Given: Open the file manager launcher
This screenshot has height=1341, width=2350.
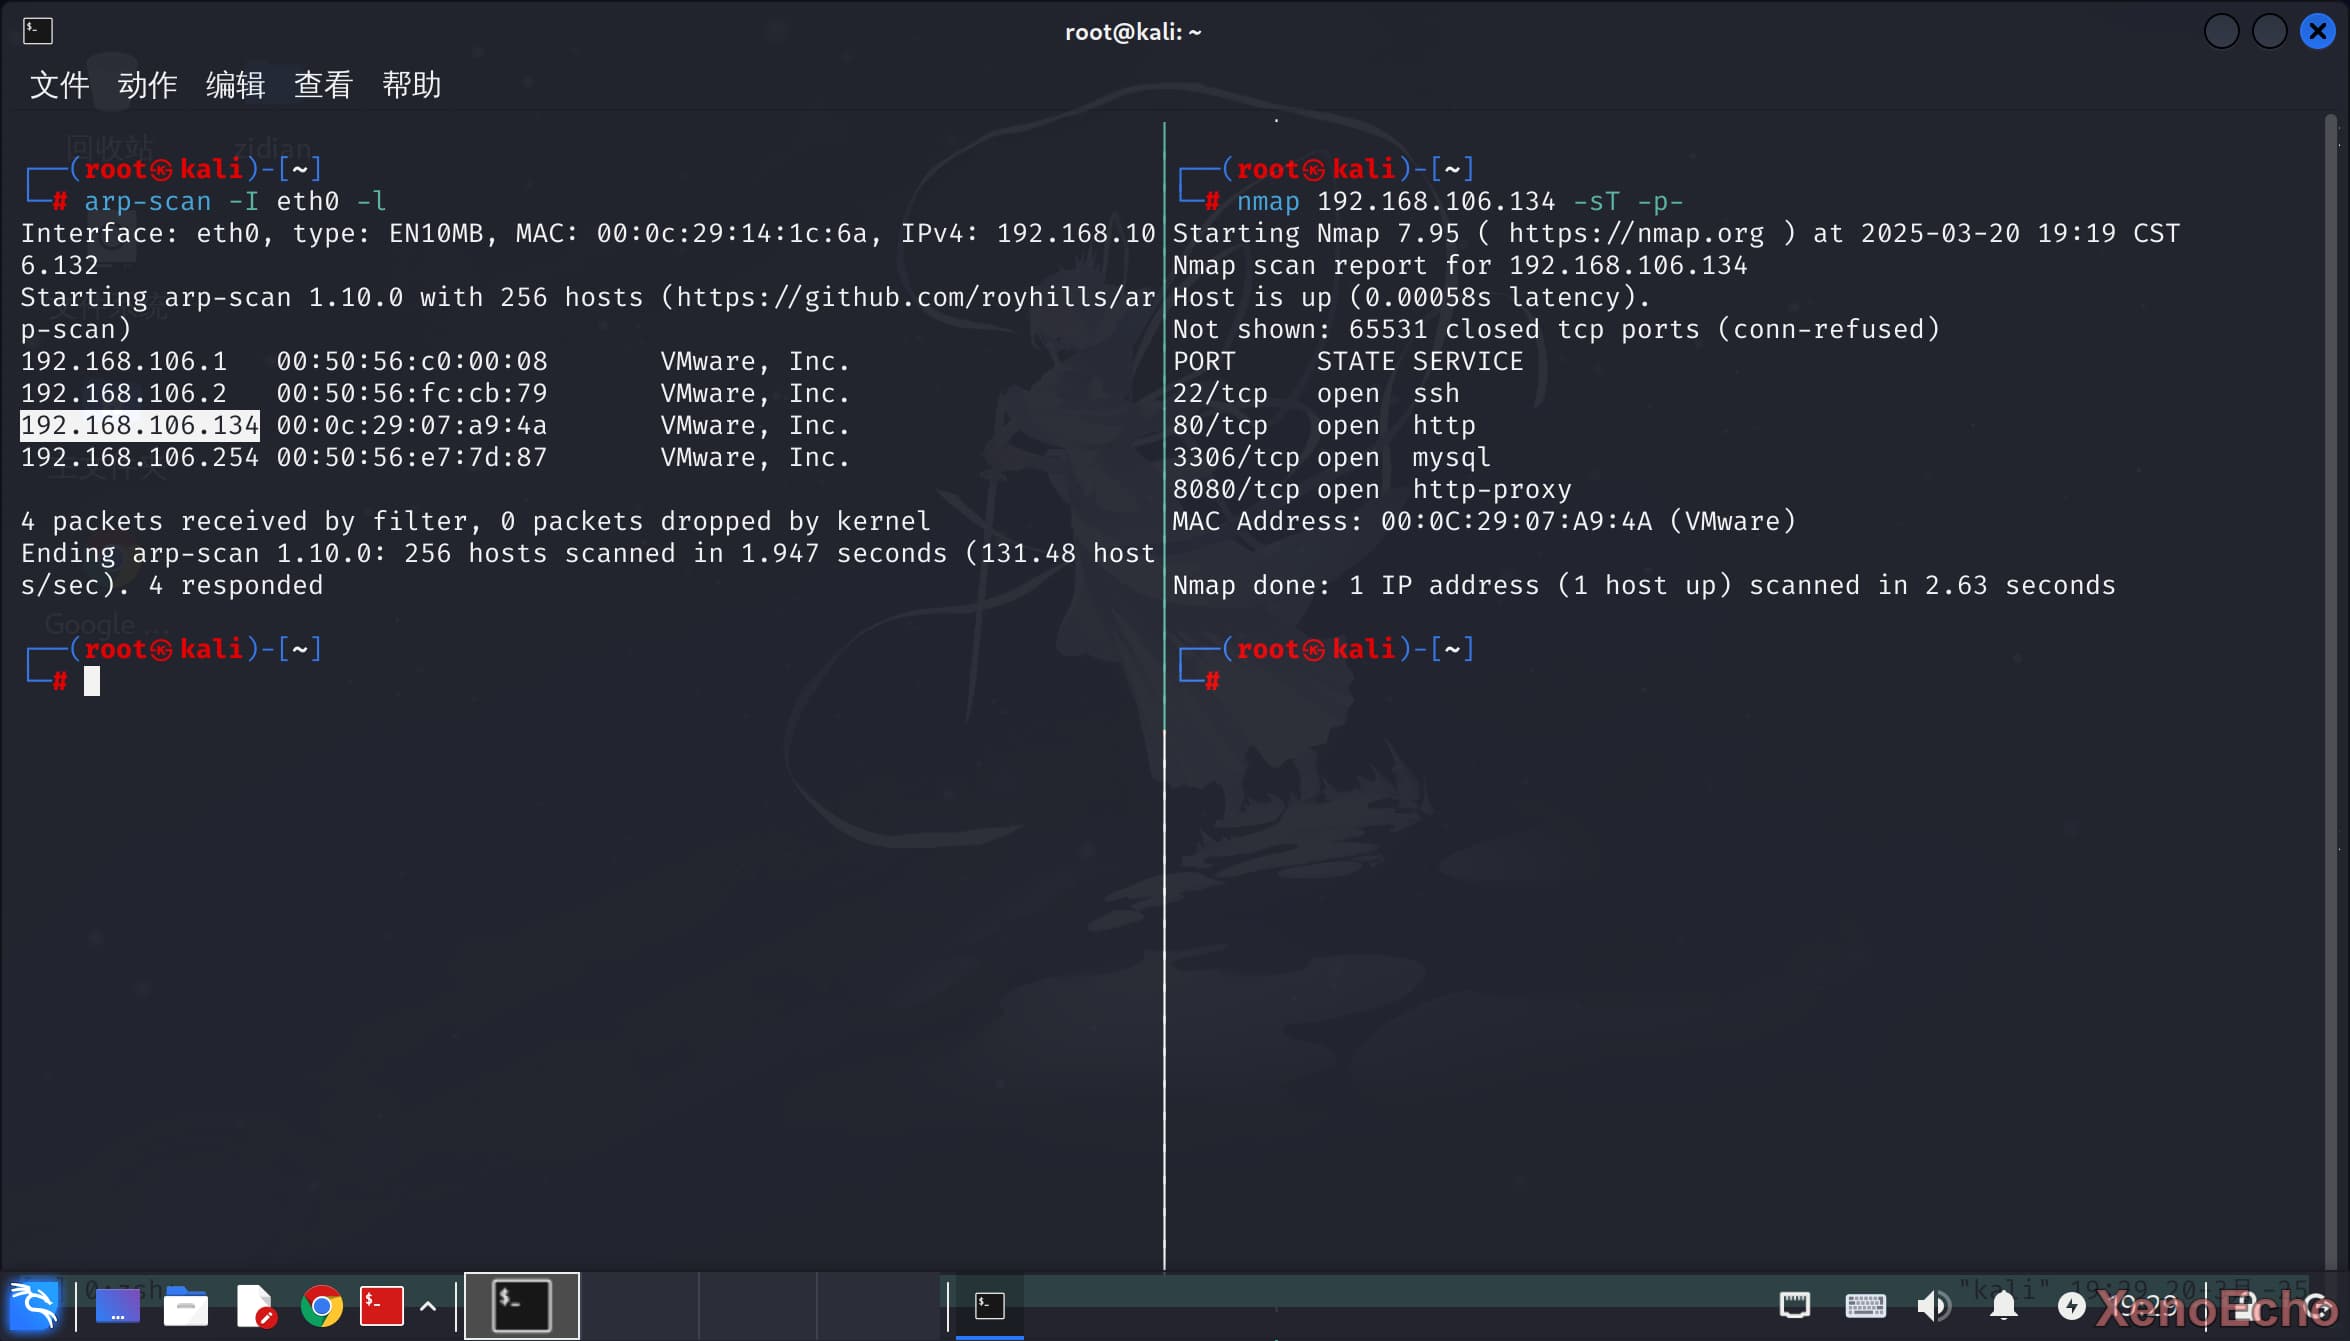Looking at the screenshot, I should point(186,1305).
